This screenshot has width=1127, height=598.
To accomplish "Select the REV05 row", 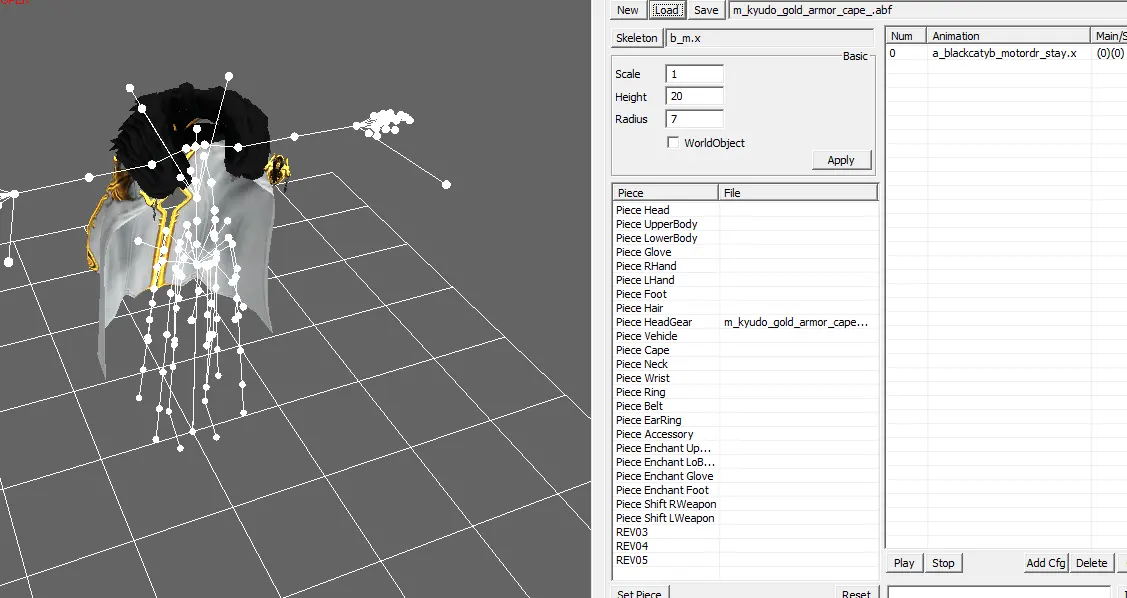I will coord(745,561).
